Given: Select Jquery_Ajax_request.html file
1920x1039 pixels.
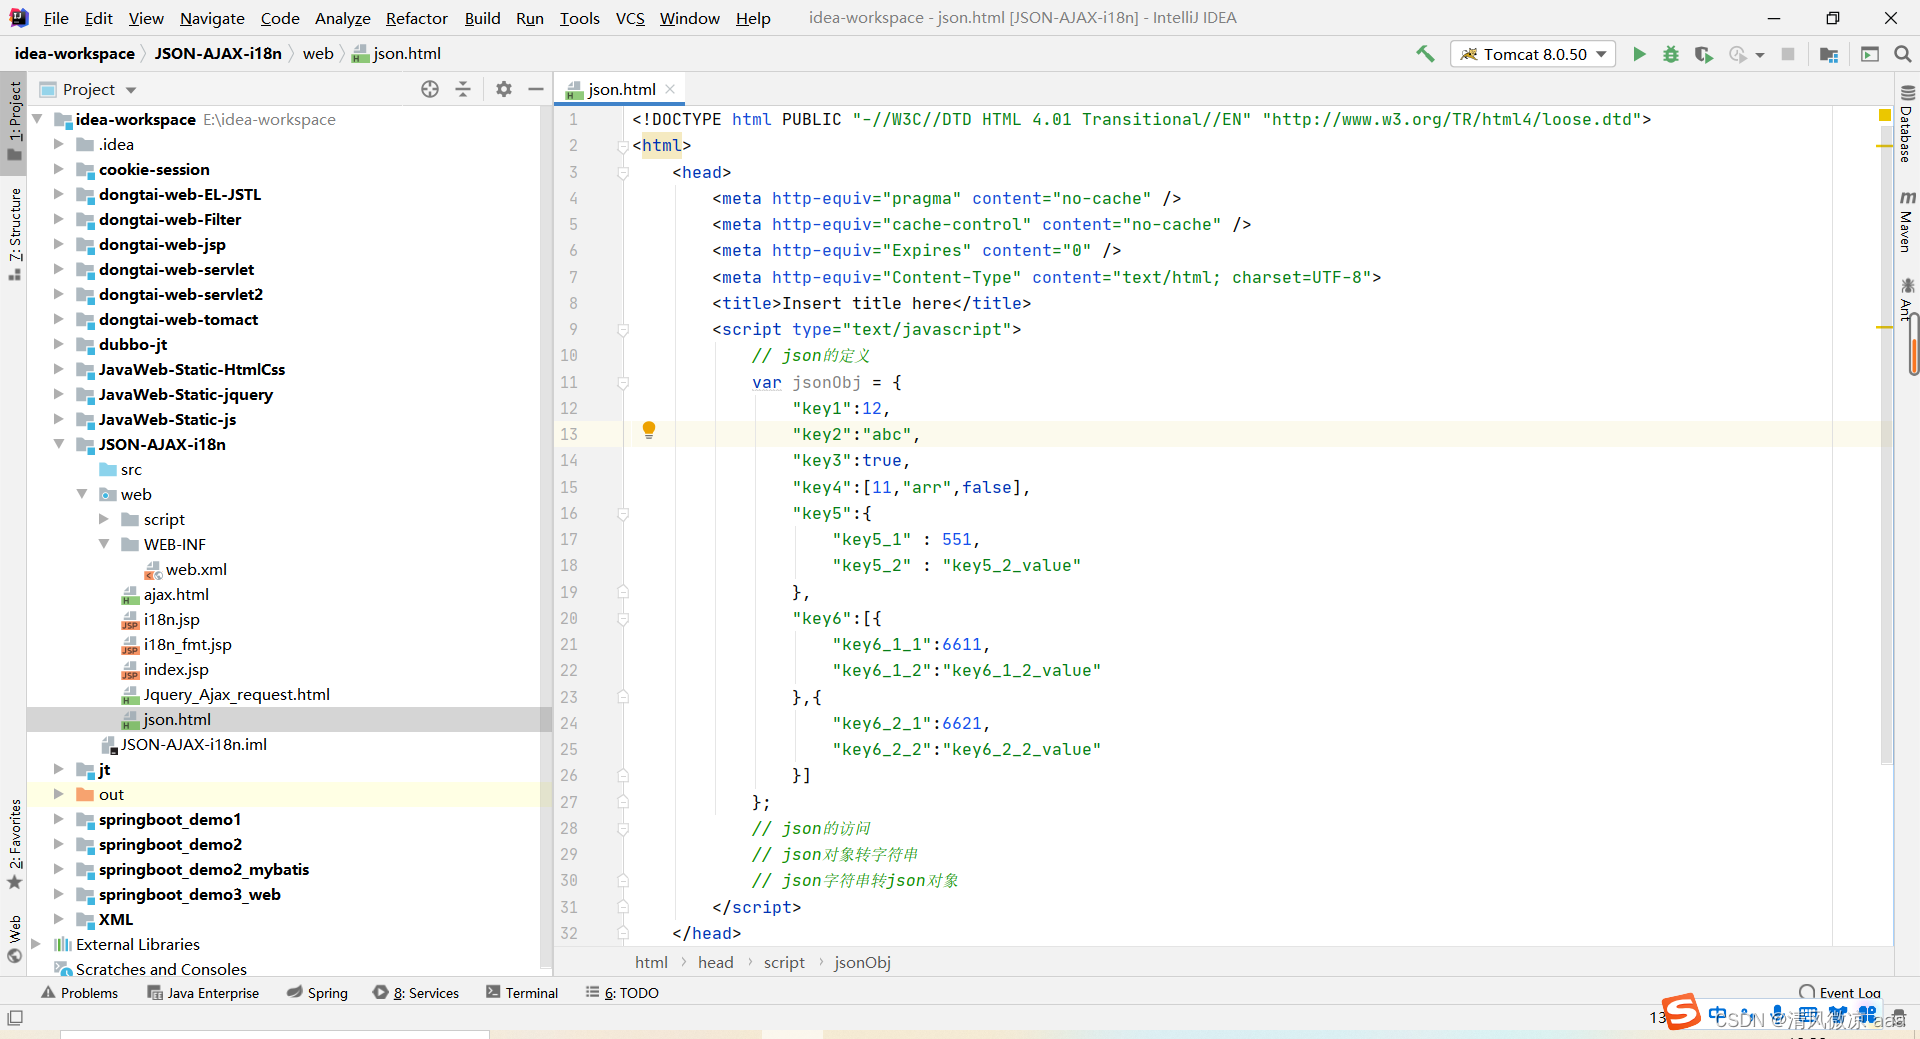Looking at the screenshot, I should click(x=236, y=694).
